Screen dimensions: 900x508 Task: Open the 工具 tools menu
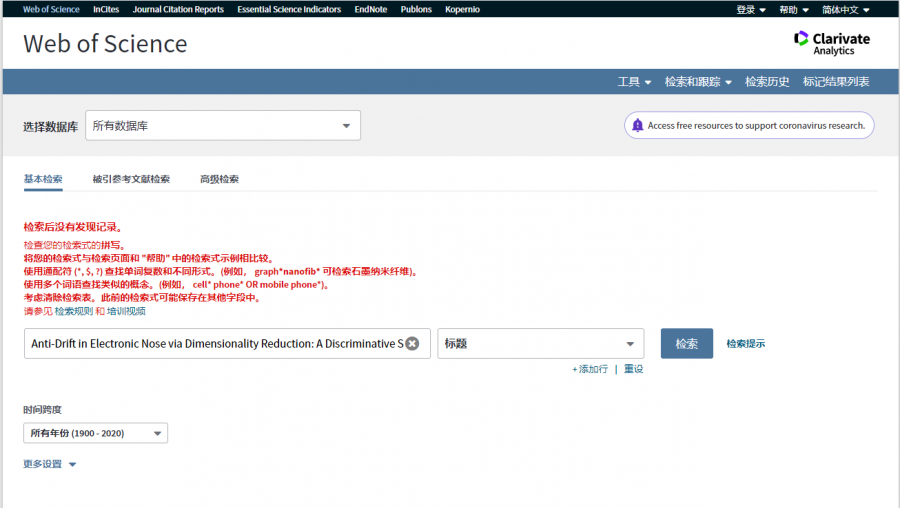click(x=634, y=82)
